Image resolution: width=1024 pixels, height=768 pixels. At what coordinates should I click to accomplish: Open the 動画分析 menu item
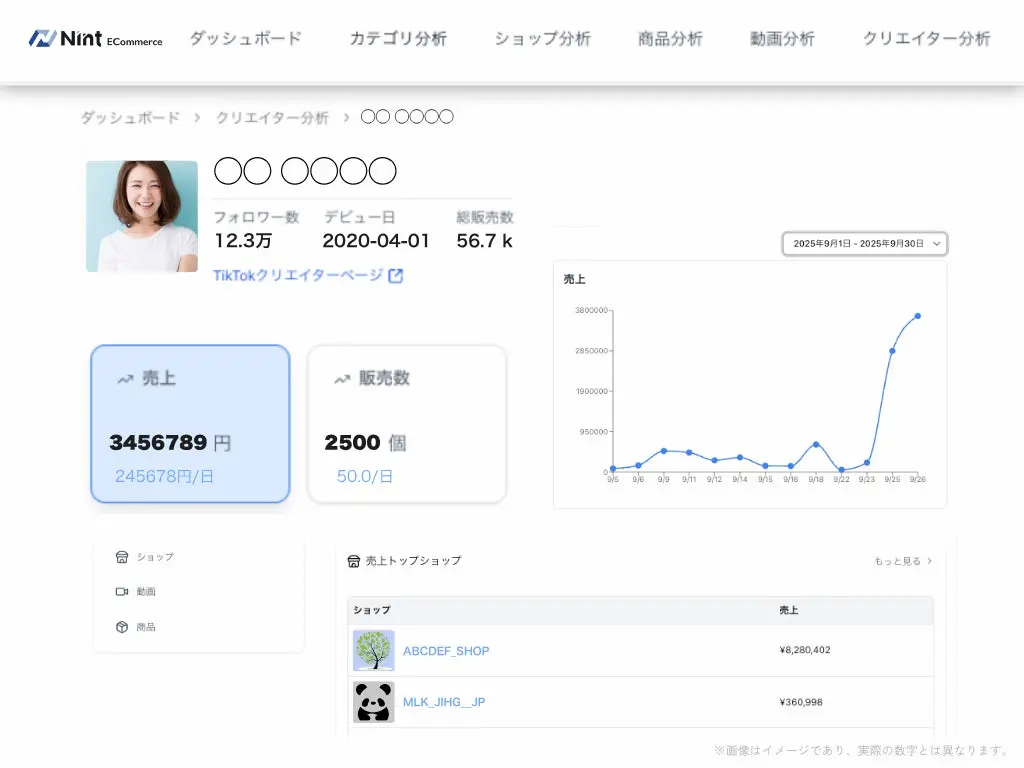coord(782,39)
